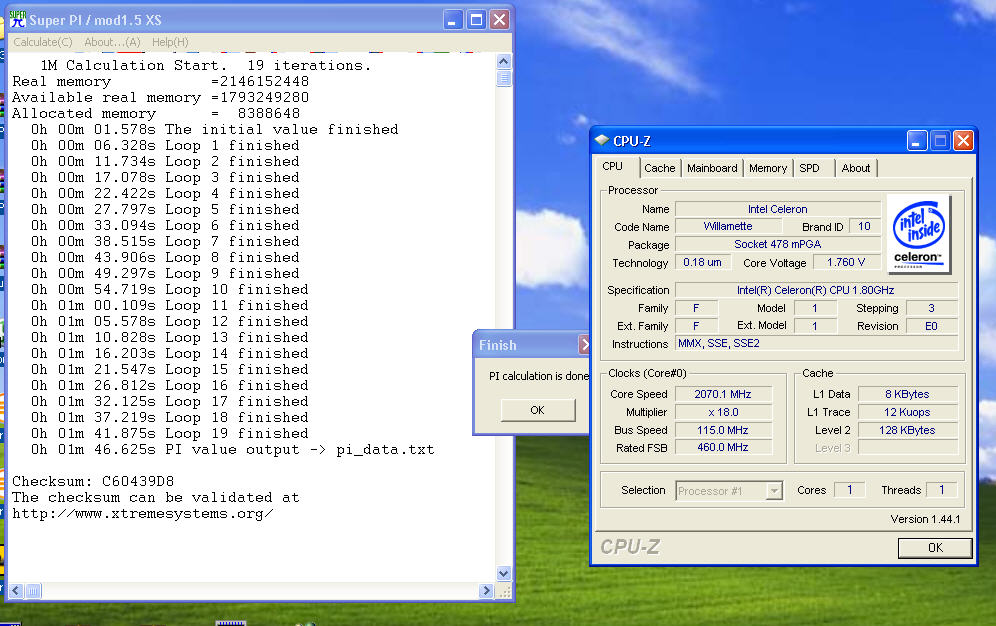Screen dimensions: 996x626
Task: Click the Super PI horizontal scrollbar thumb
Action: [33, 591]
